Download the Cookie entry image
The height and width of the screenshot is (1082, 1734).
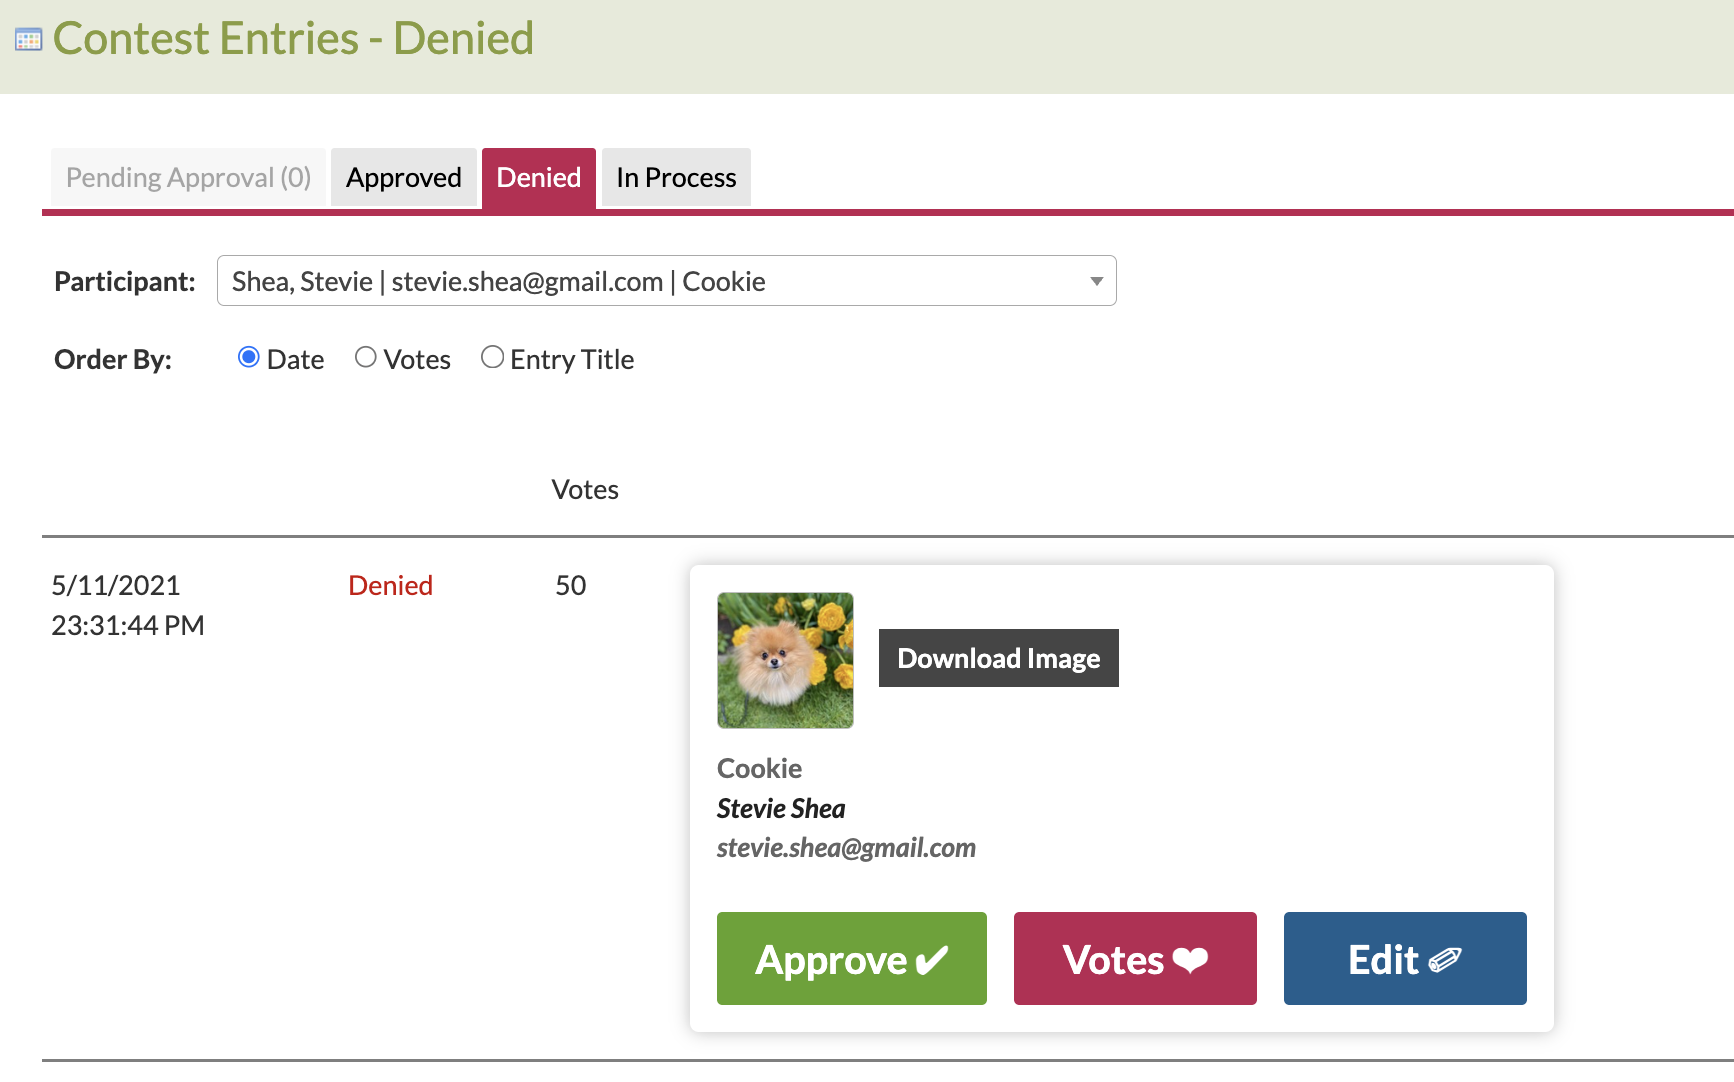(x=999, y=658)
